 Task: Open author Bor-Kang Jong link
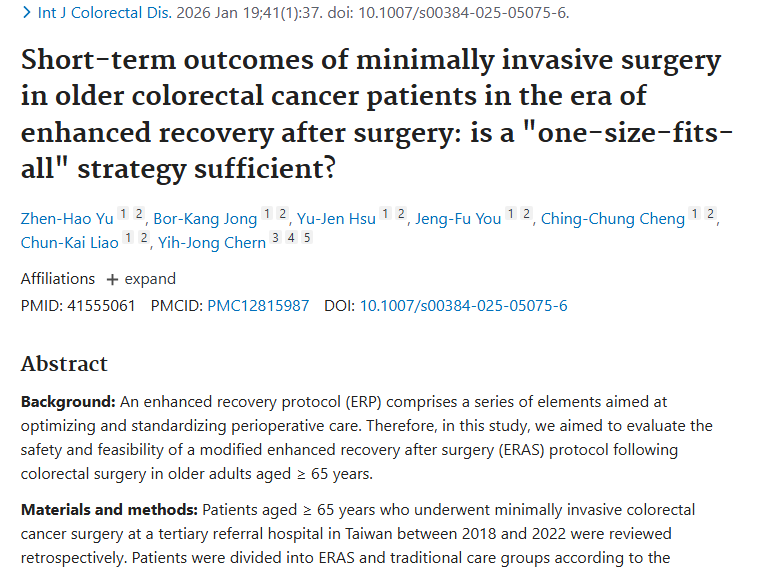[206, 218]
